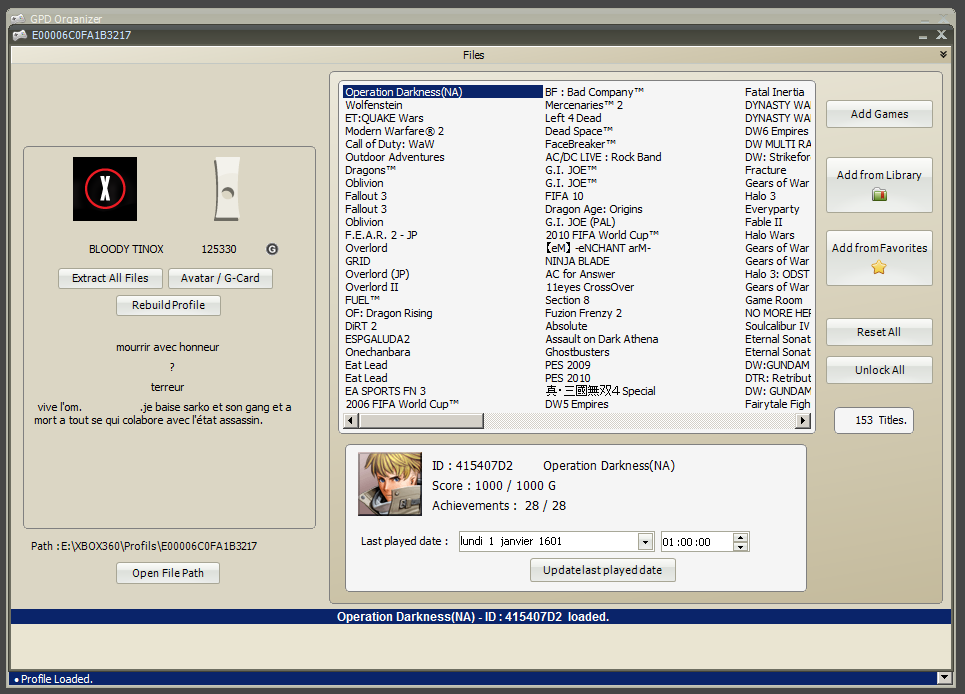Click the Add from Library button
Screen dimensions: 965x694
coord(879,185)
